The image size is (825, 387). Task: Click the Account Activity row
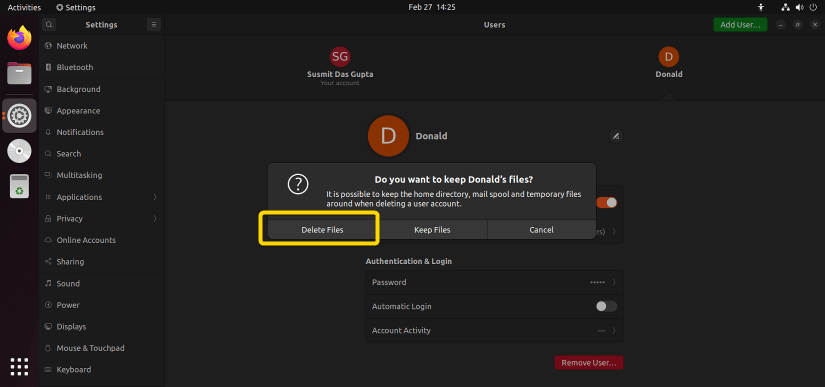coord(495,331)
